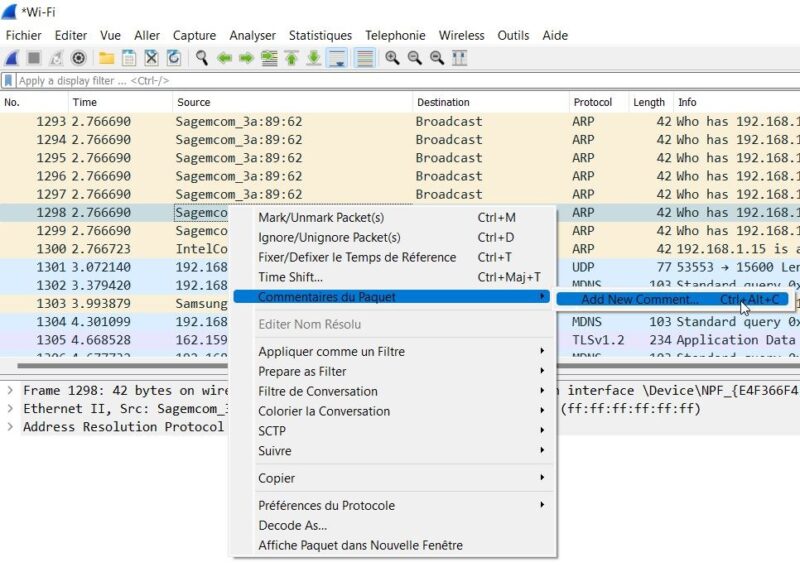Jump to the first packet icon
Screen dimensions: 800x567
click(x=291, y=58)
